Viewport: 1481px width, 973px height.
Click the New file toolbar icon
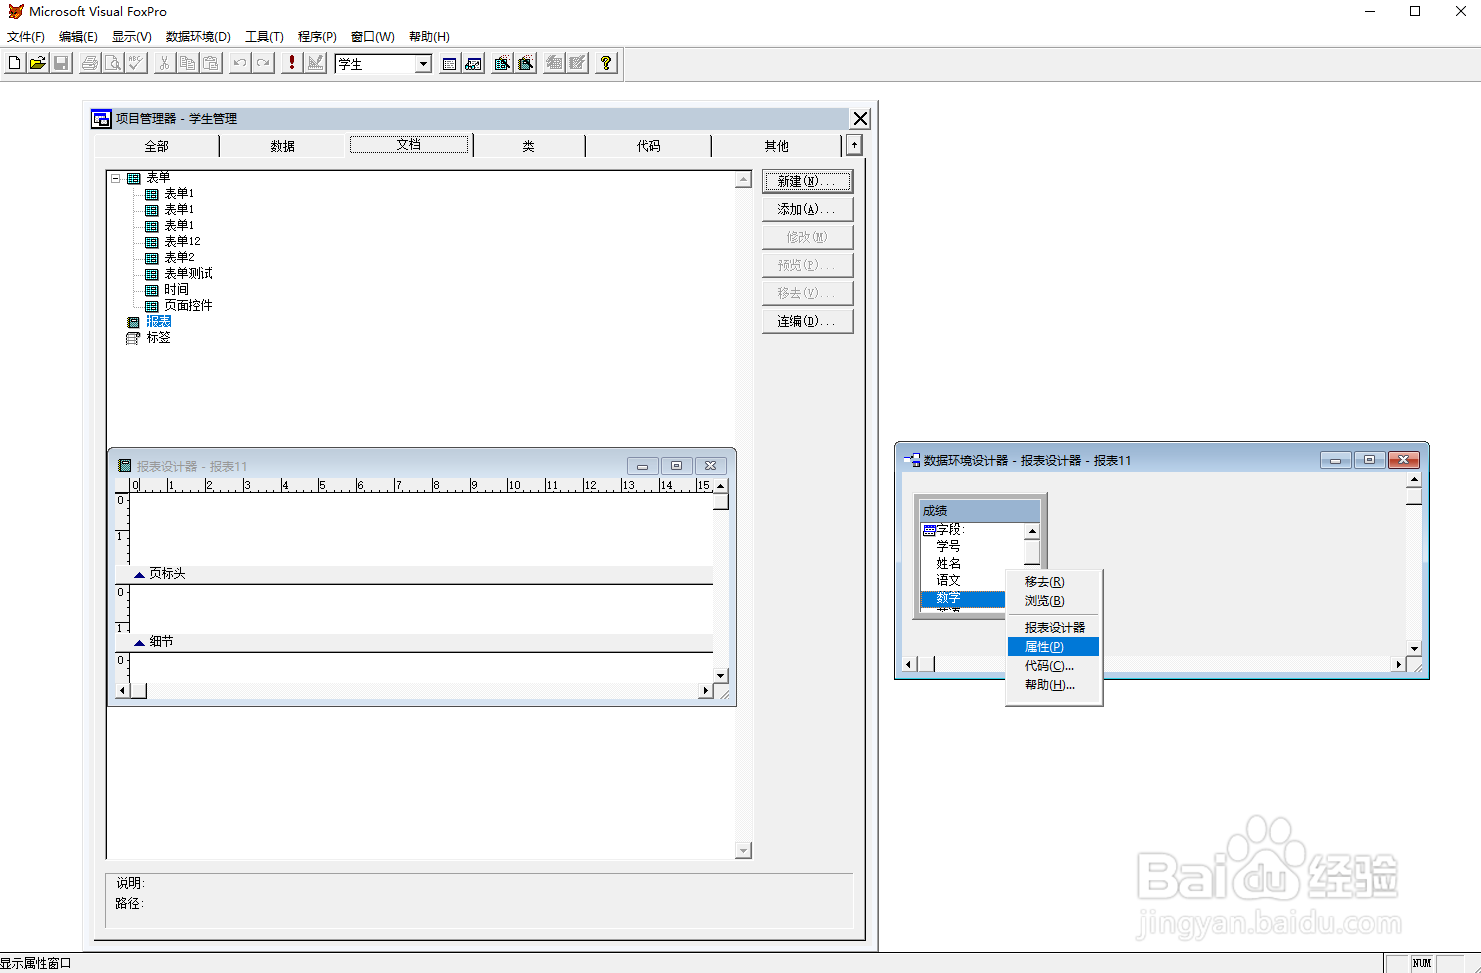click(14, 63)
